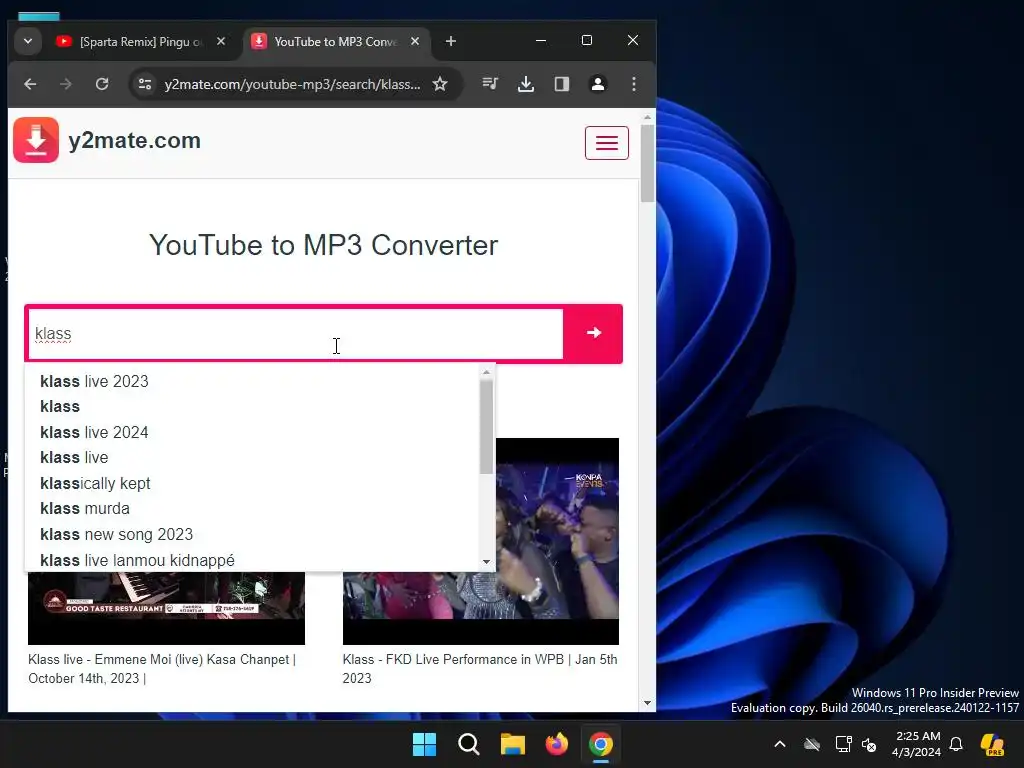This screenshot has height=768, width=1024.
Task: Open Klass live Emmene Moi title link
Action: click(162, 669)
